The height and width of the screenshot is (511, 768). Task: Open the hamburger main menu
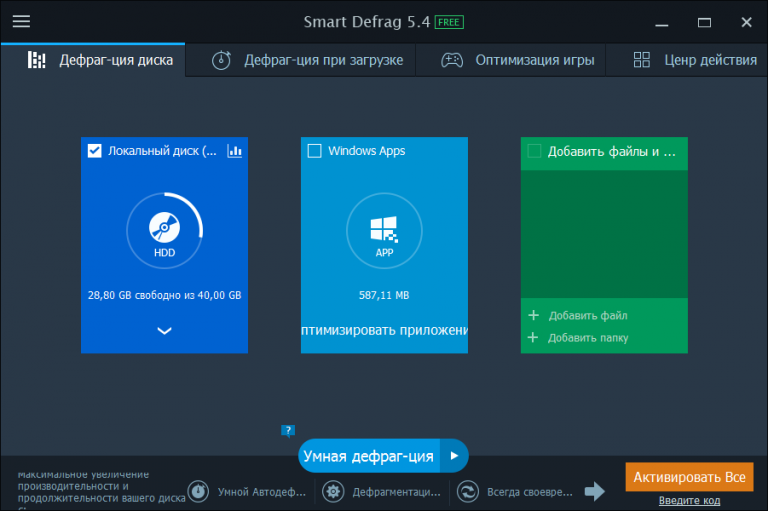[x=21, y=21]
